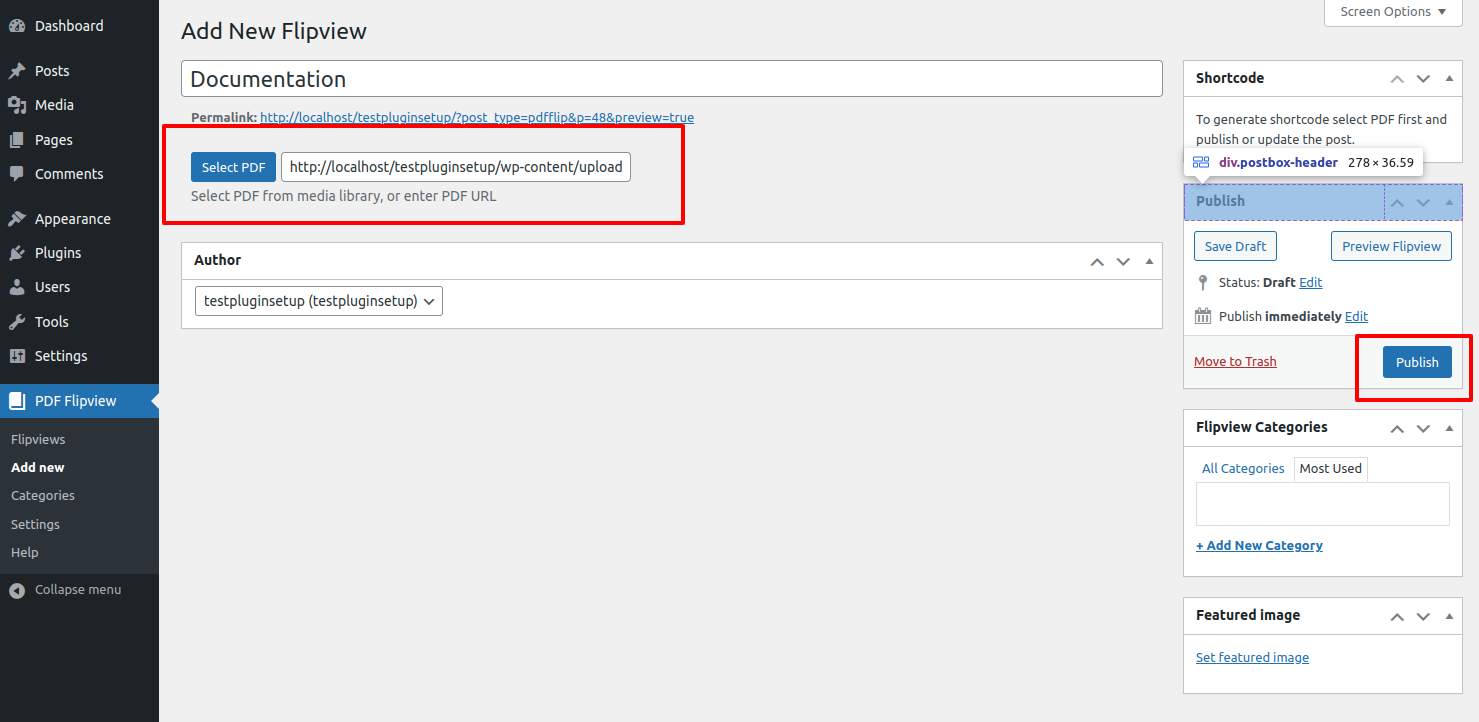Open the Screen Options dropdown
Viewport: 1479px width, 722px height.
(x=1393, y=12)
